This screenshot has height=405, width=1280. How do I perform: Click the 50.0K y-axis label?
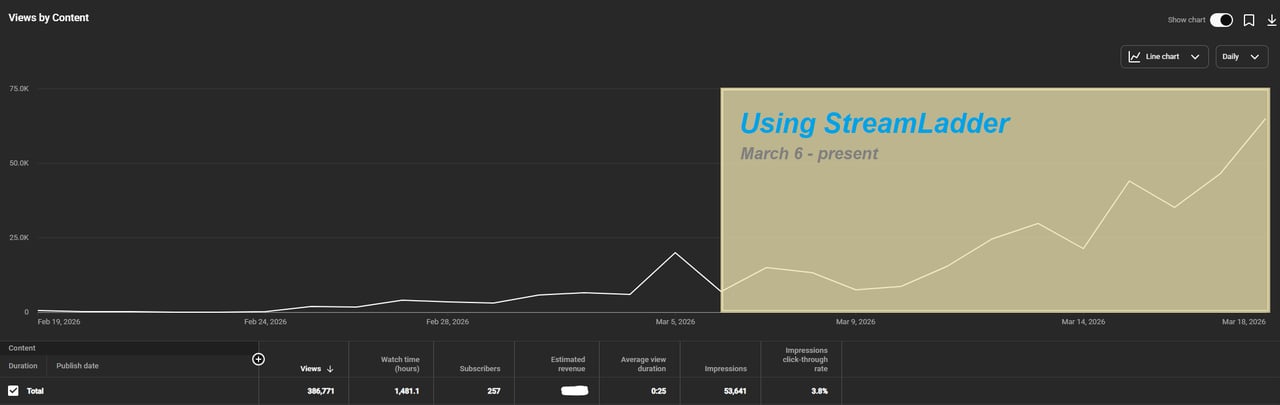pyautogui.click(x=18, y=163)
